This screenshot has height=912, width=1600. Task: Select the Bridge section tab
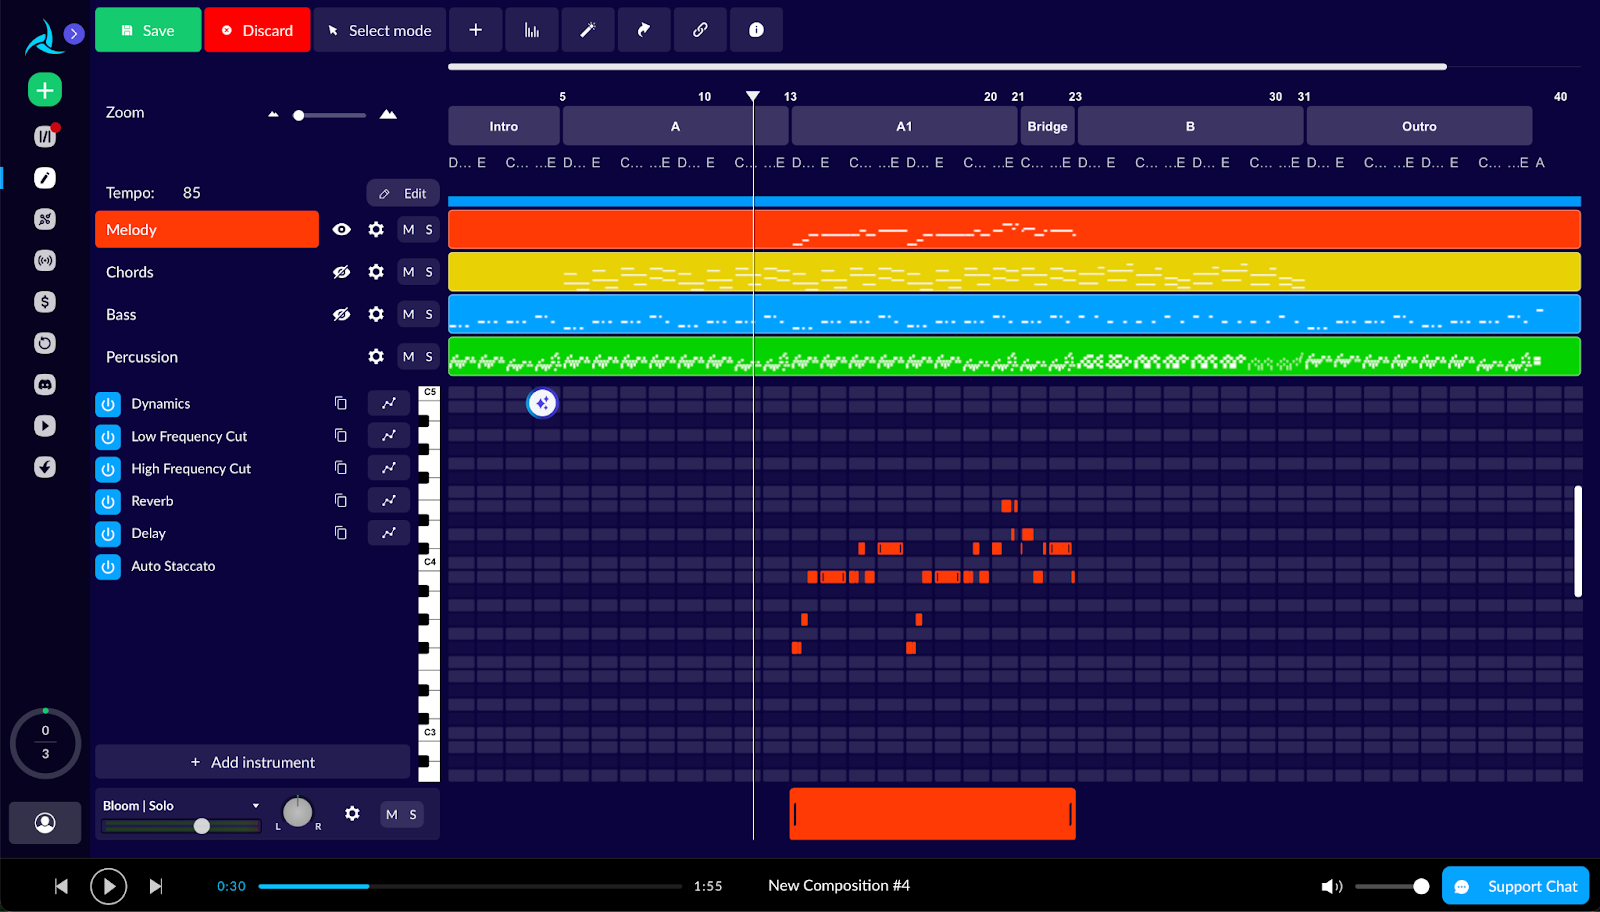click(1047, 126)
